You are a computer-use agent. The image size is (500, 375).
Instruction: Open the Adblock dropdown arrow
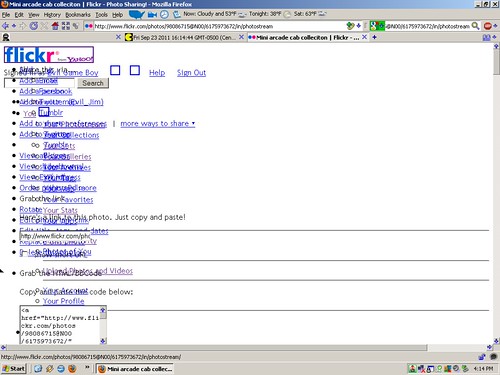(495, 26)
